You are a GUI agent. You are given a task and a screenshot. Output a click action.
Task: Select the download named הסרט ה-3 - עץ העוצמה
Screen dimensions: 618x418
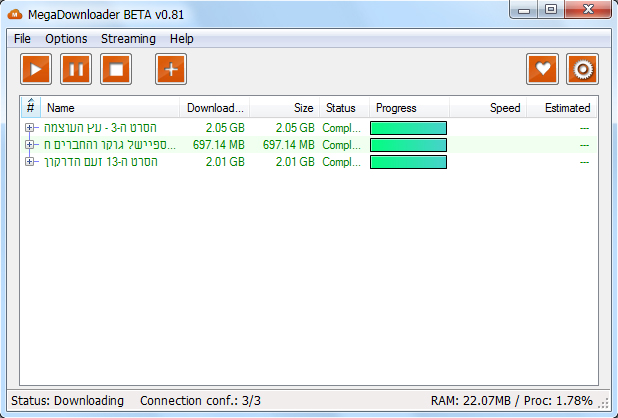100,128
